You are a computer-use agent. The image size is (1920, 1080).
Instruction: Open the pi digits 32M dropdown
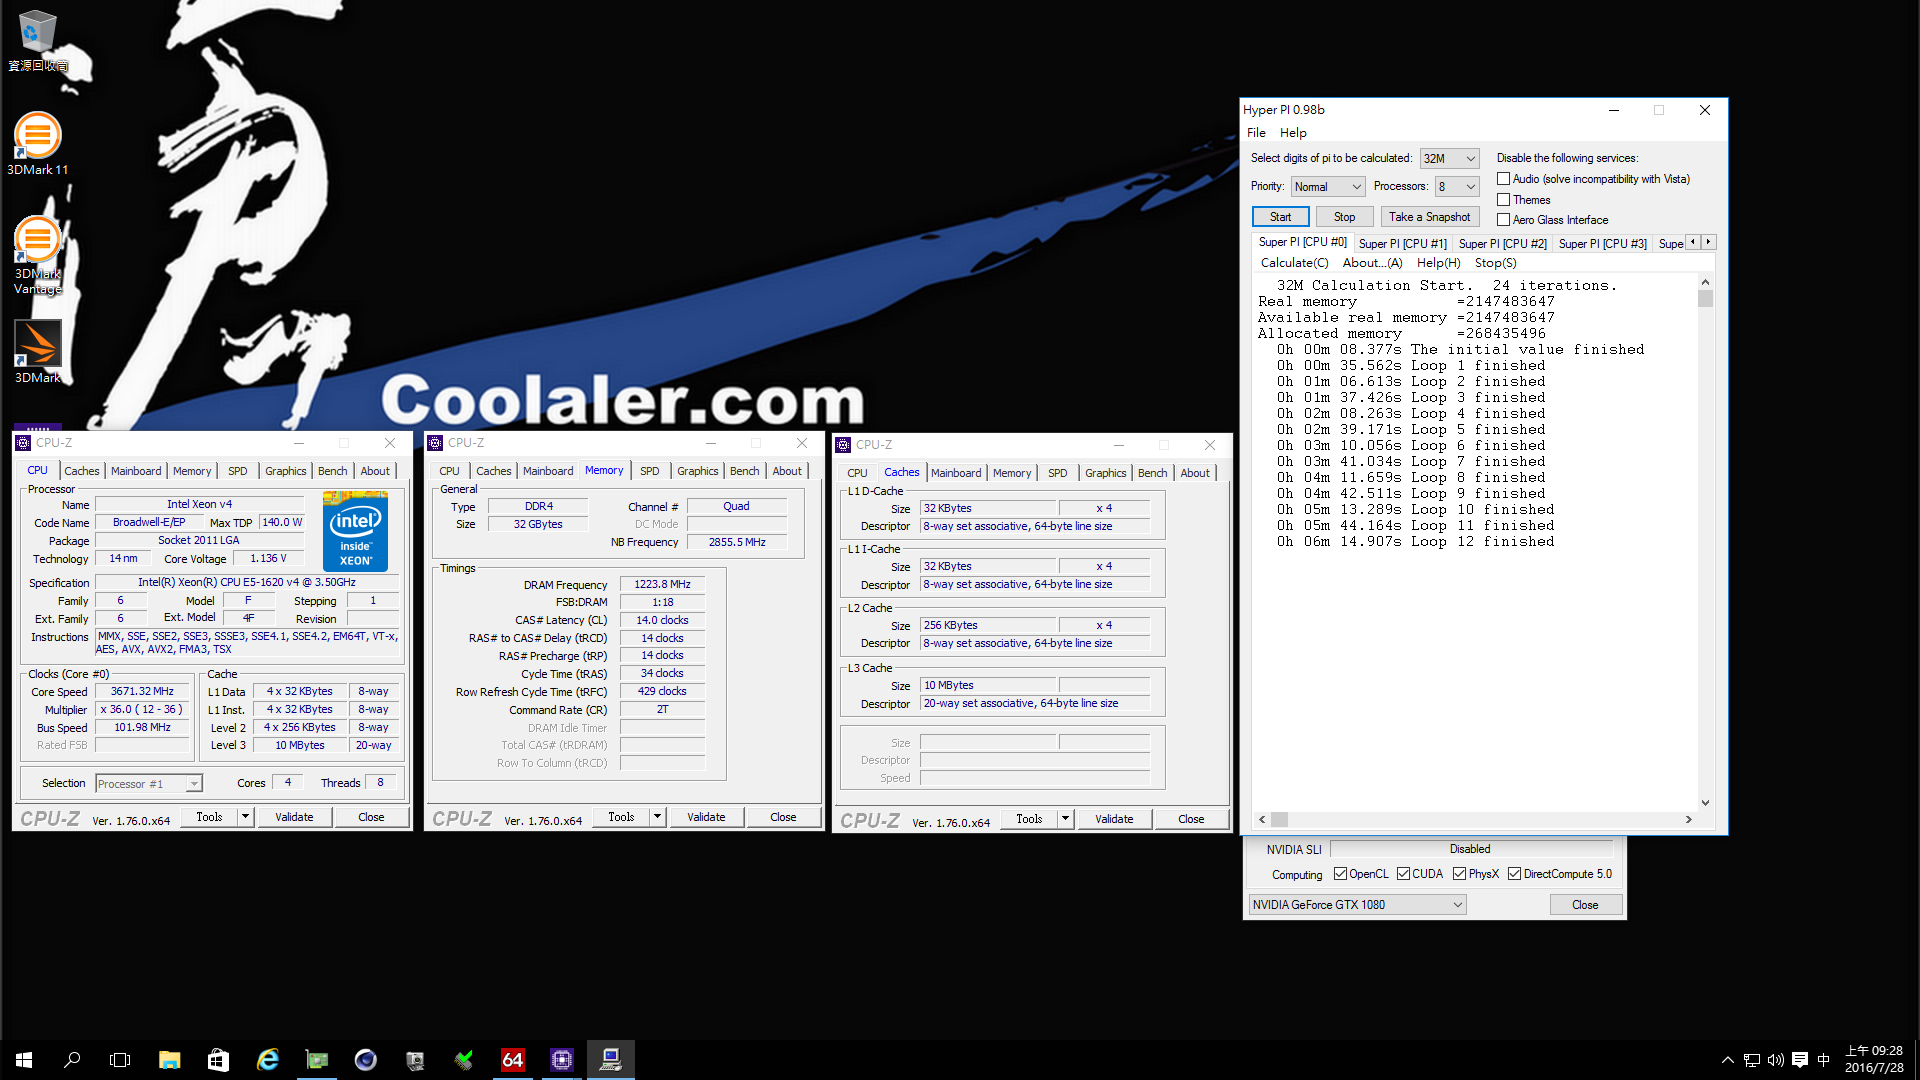click(1449, 159)
